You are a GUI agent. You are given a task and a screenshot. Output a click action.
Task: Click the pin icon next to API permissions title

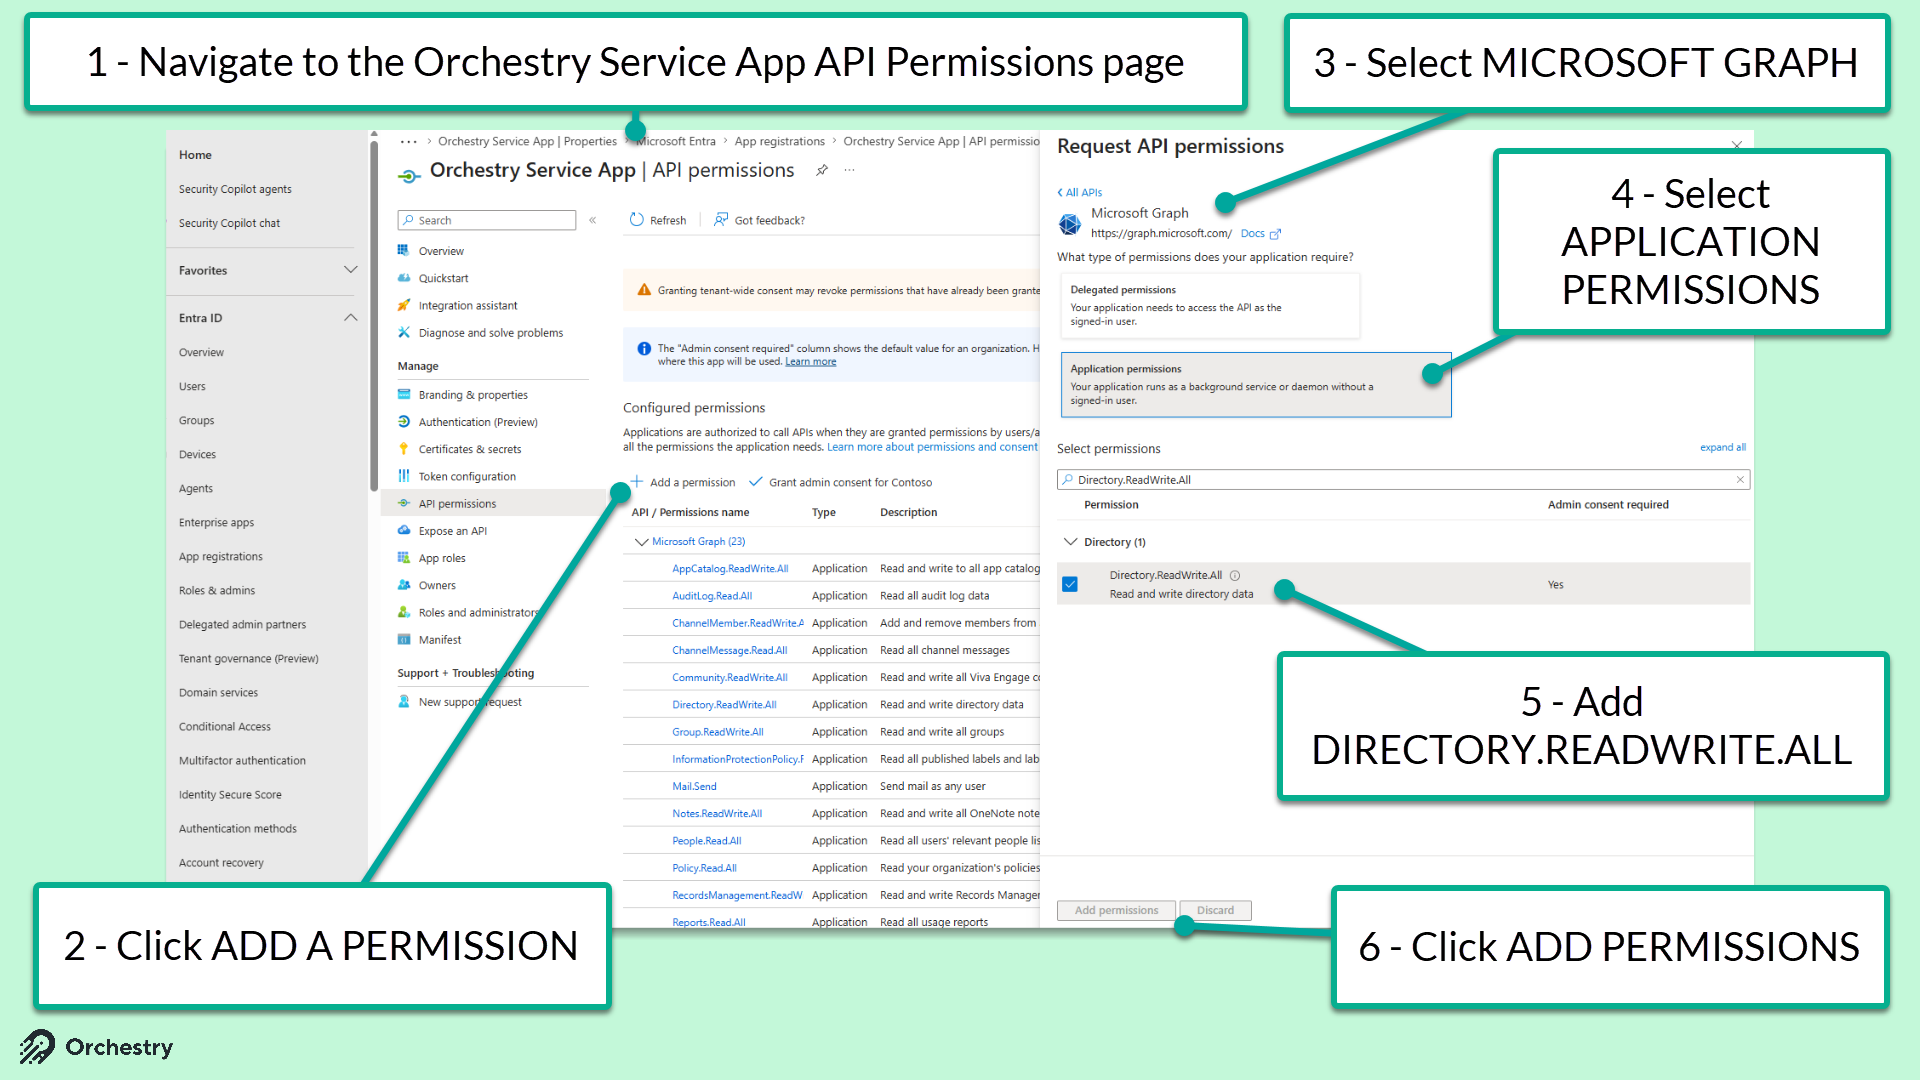pos(822,170)
